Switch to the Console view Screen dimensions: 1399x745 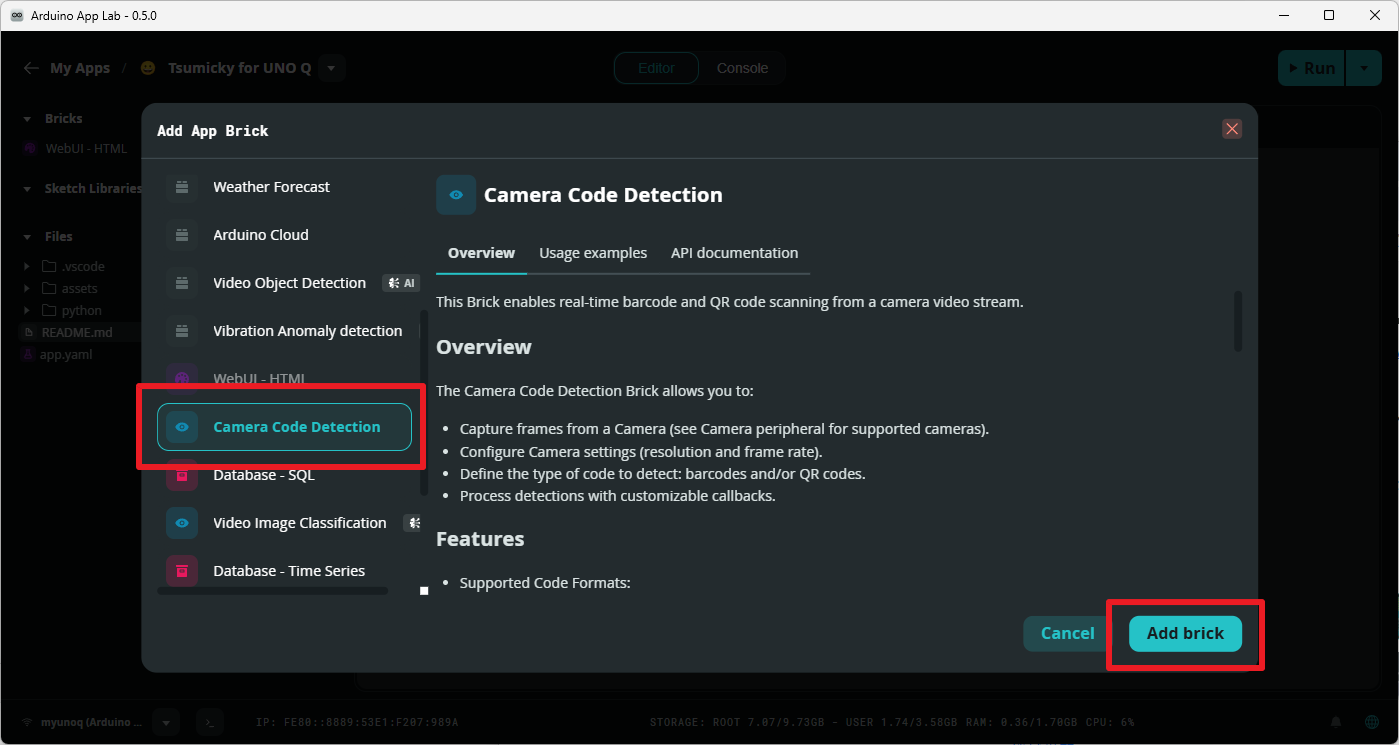pyautogui.click(x=742, y=68)
